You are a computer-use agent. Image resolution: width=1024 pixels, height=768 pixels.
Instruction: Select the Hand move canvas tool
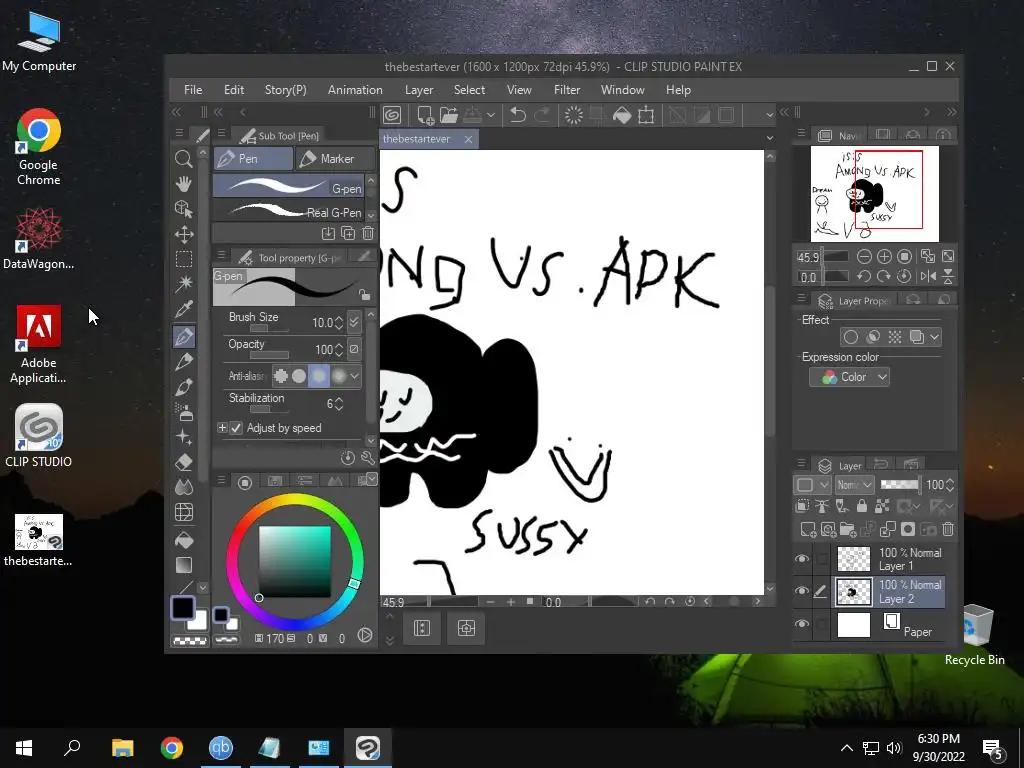(x=184, y=184)
